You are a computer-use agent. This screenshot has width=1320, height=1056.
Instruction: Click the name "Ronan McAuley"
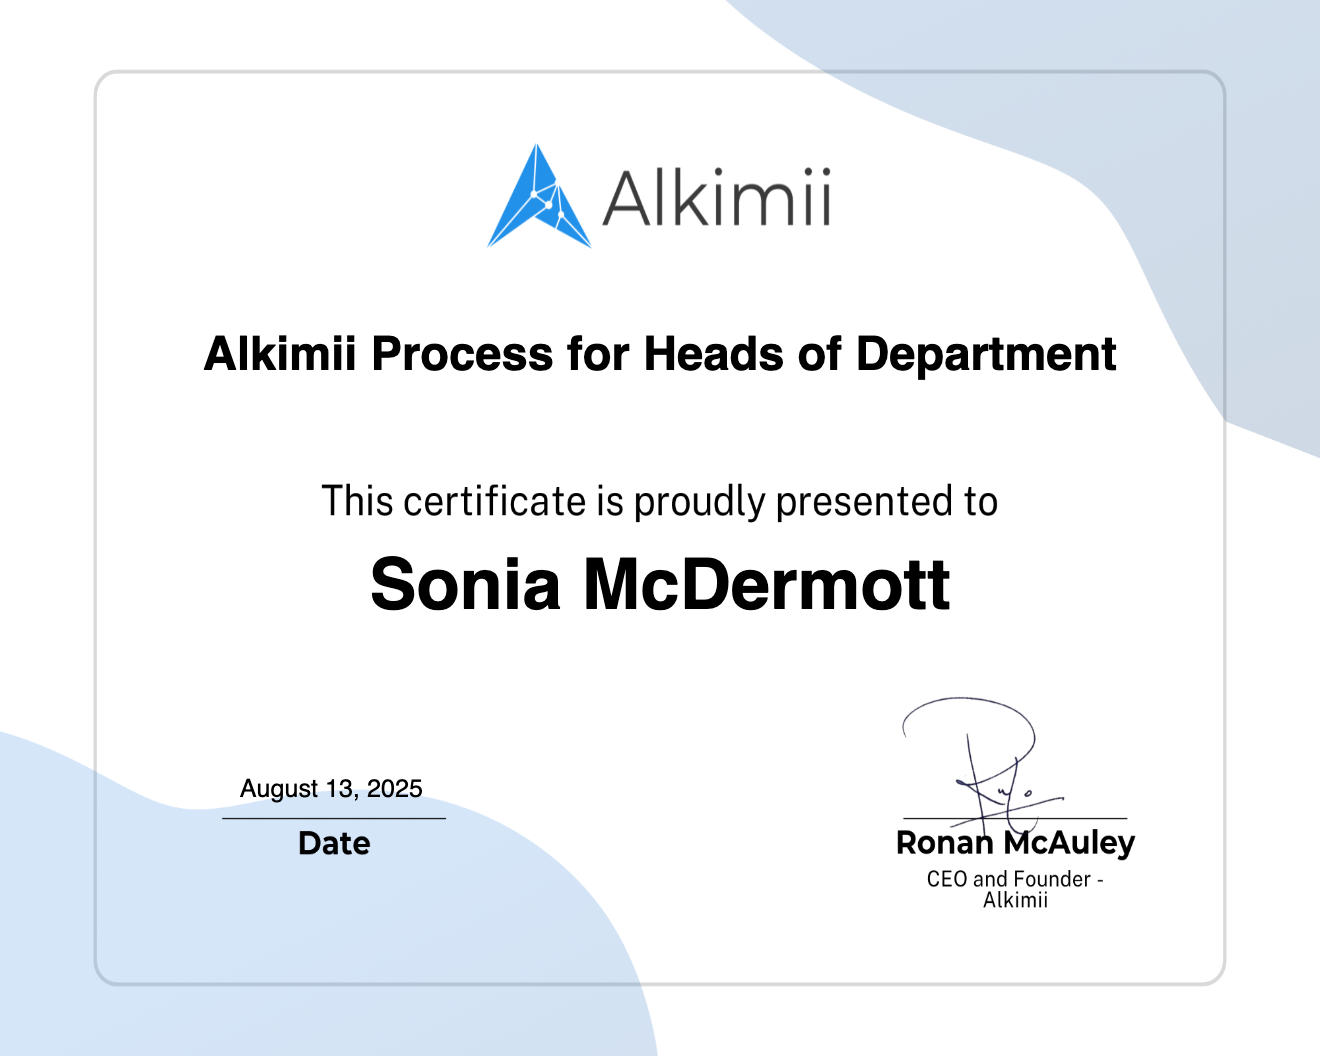pyautogui.click(x=1015, y=843)
